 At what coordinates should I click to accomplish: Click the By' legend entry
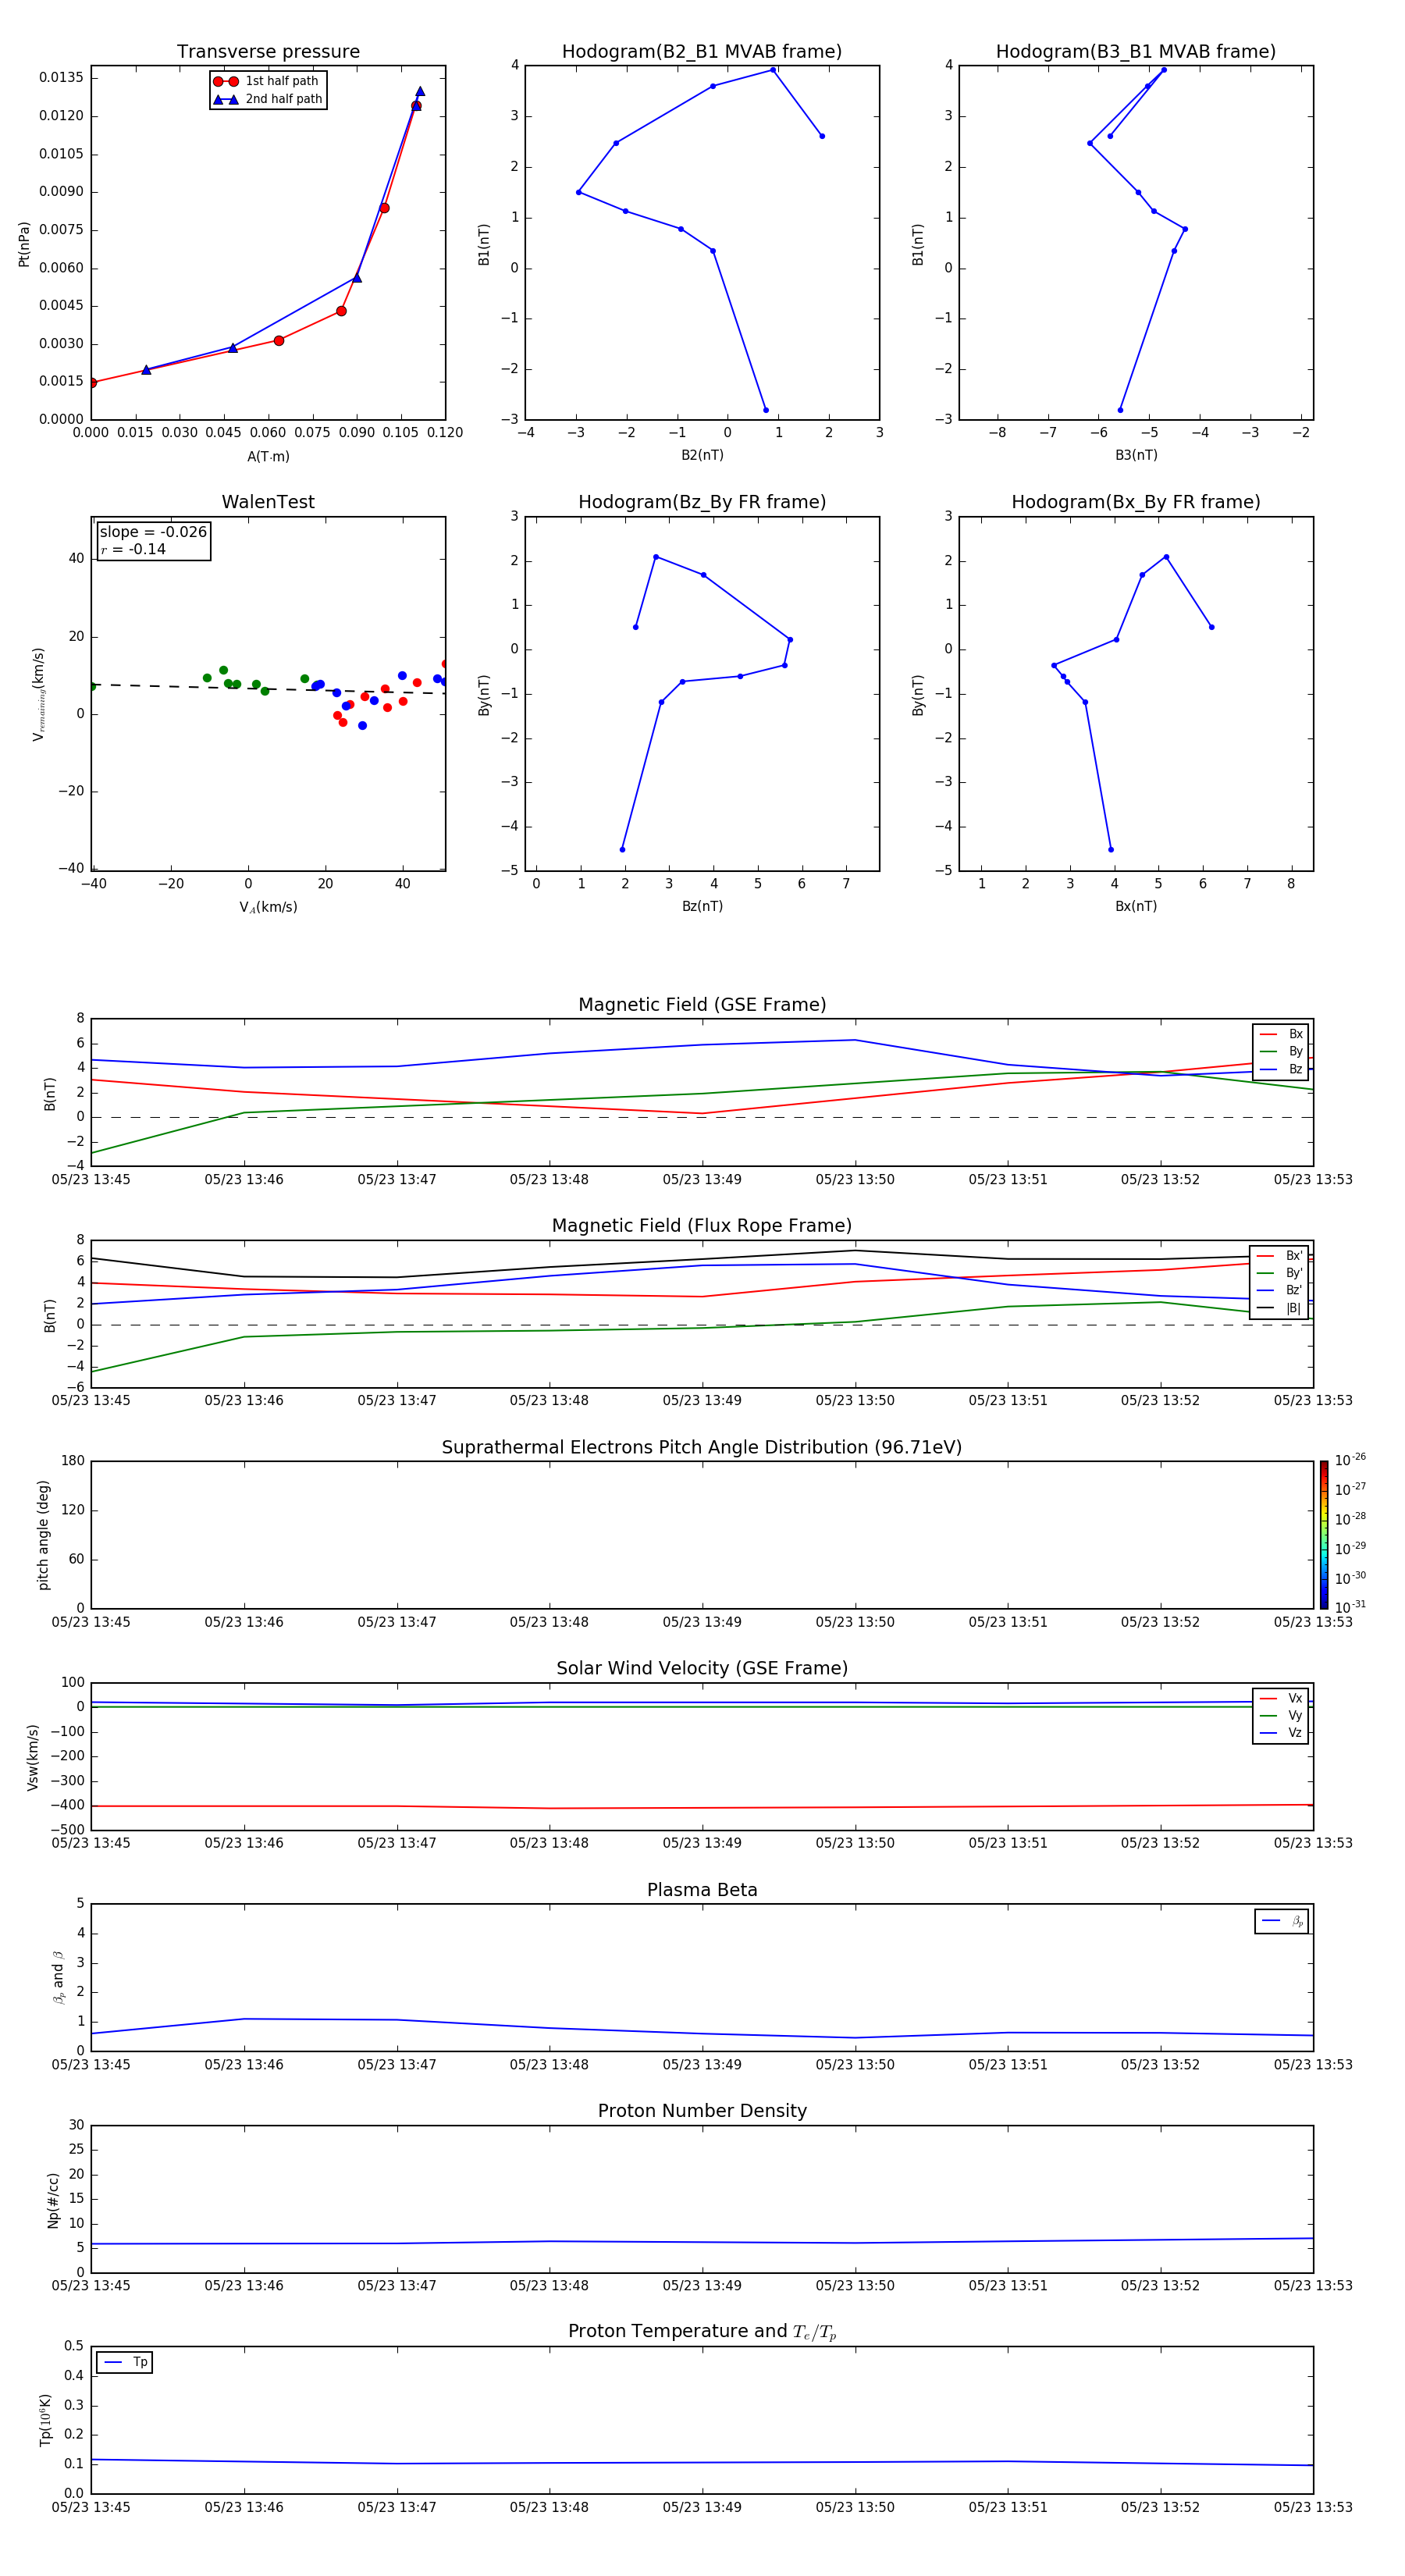point(1280,1273)
